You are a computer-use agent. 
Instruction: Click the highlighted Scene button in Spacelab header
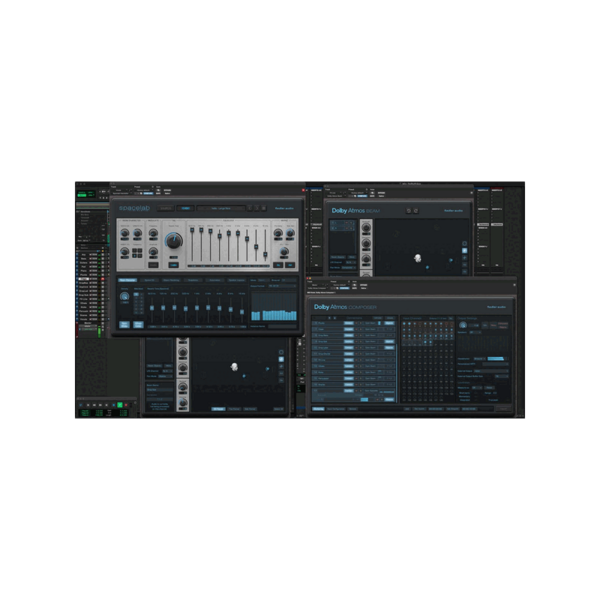[185, 208]
